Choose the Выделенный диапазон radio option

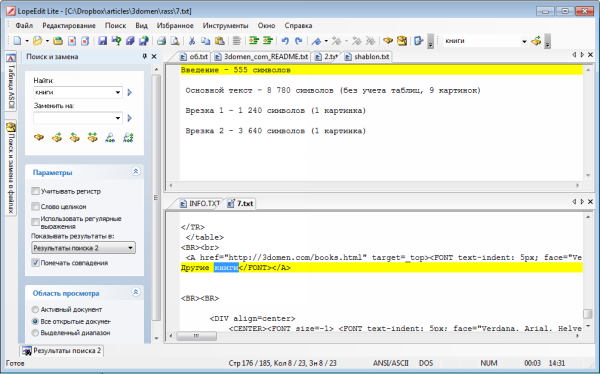(35, 333)
